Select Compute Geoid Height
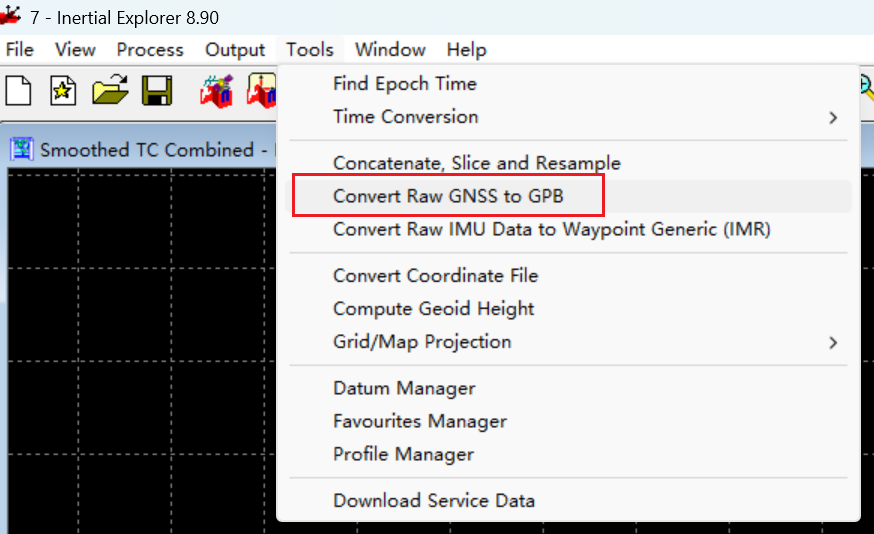The image size is (874, 534). pos(569,308)
